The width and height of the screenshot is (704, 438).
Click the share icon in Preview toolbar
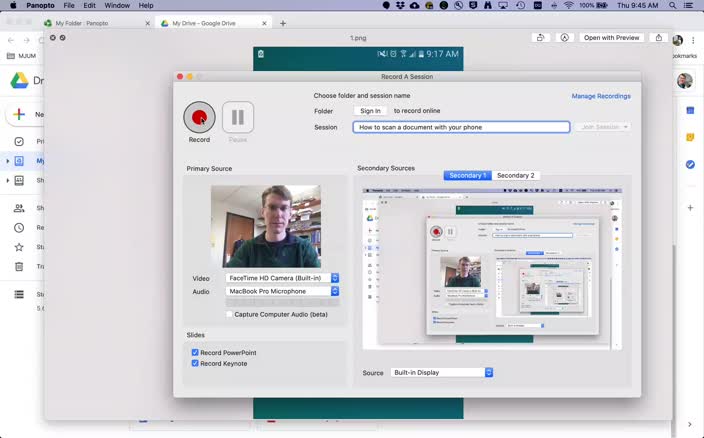click(659, 38)
